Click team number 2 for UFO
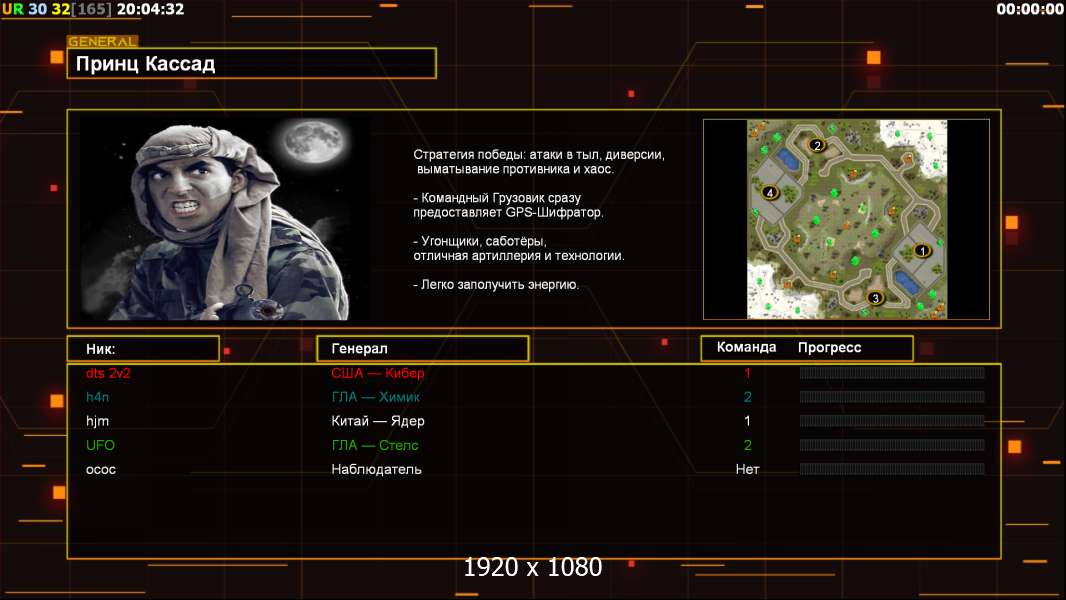The height and width of the screenshot is (600, 1066). click(x=747, y=445)
